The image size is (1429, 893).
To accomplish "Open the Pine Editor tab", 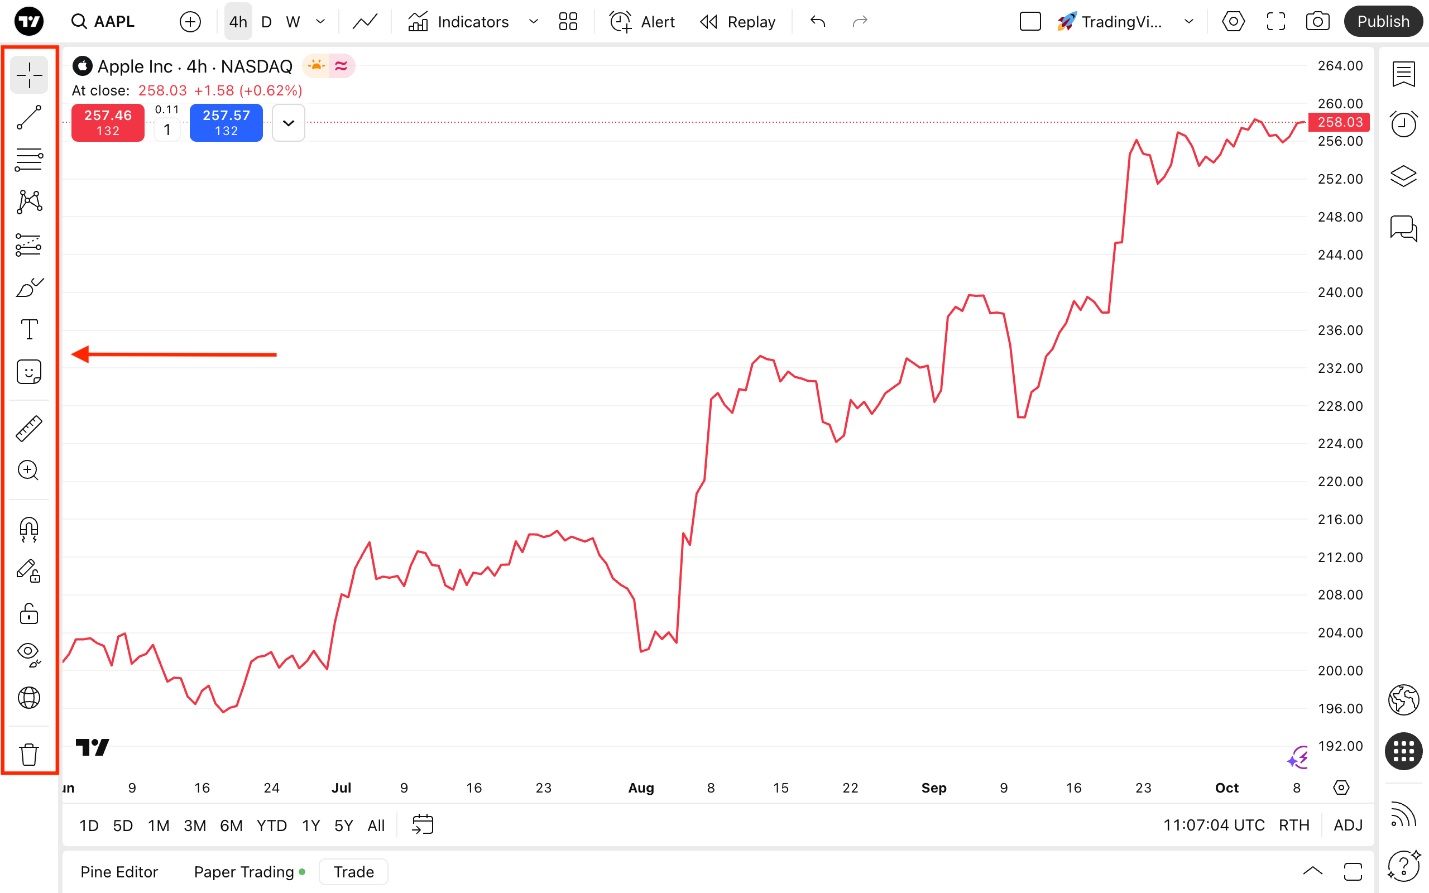I will pos(119,872).
